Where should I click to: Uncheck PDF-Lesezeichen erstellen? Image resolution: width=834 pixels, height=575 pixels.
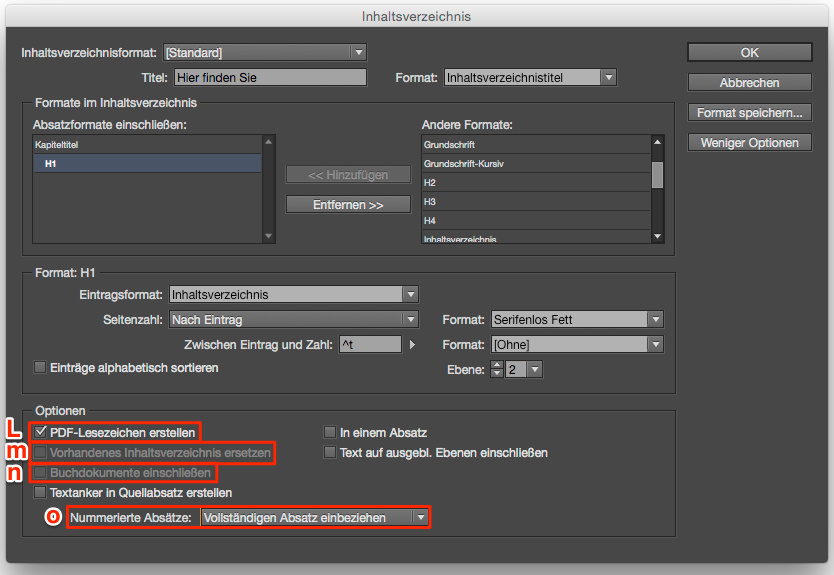(40, 432)
